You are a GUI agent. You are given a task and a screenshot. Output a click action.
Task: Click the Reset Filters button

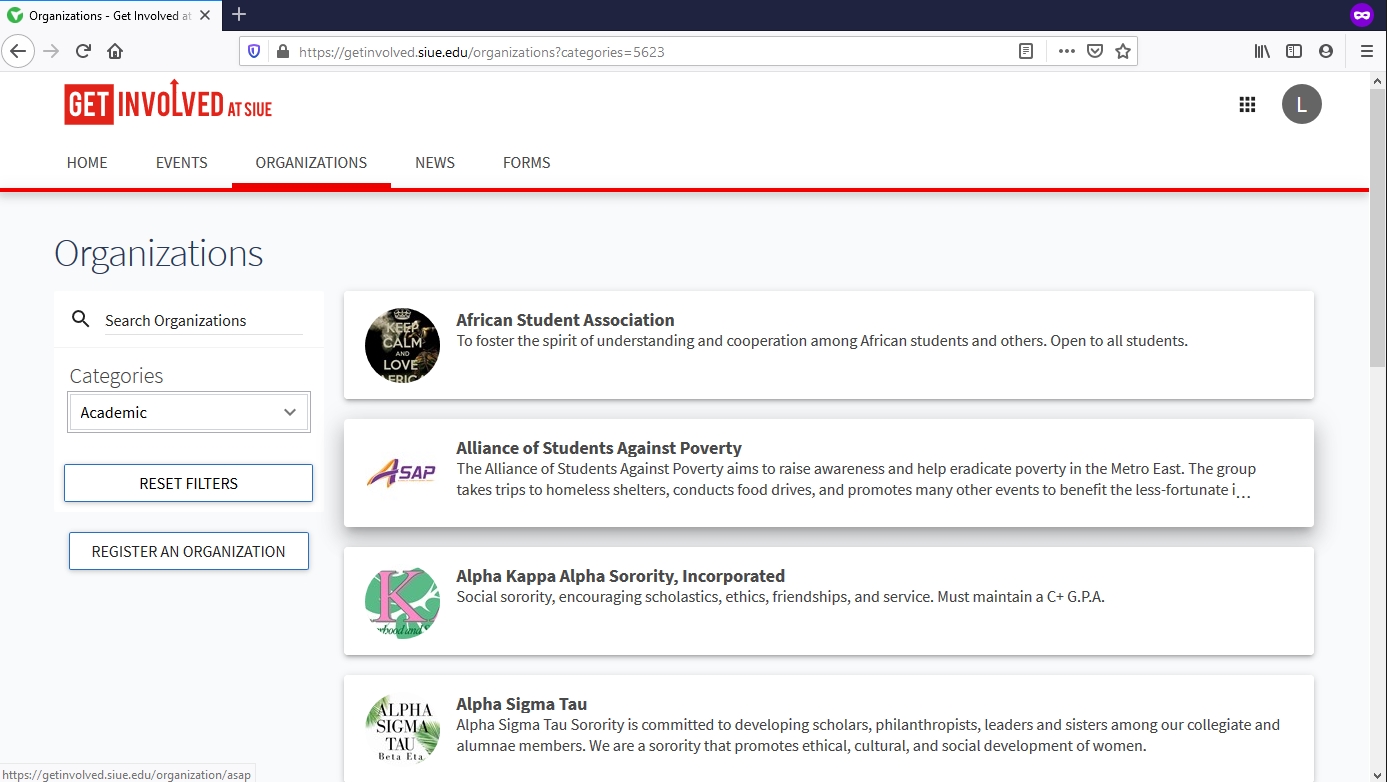pyautogui.click(x=189, y=483)
